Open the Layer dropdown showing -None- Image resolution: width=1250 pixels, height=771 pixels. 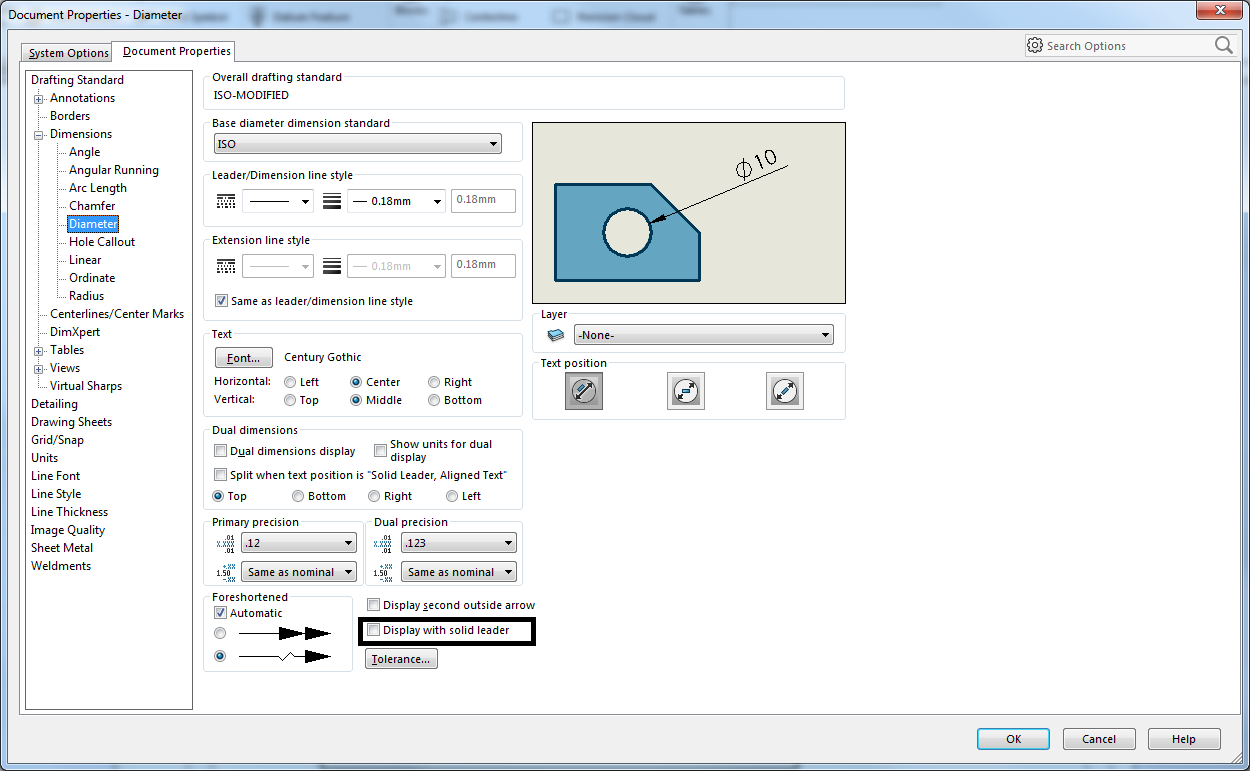(703, 335)
